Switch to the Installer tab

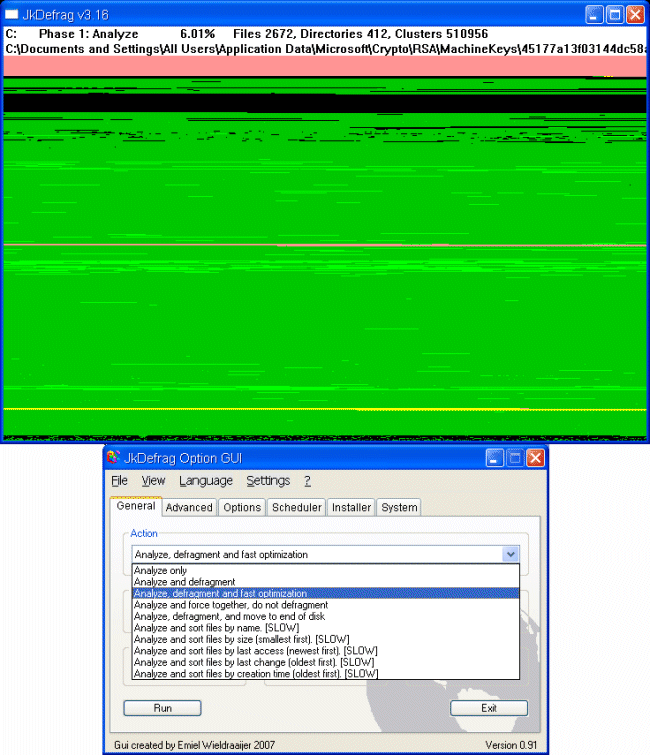point(351,508)
